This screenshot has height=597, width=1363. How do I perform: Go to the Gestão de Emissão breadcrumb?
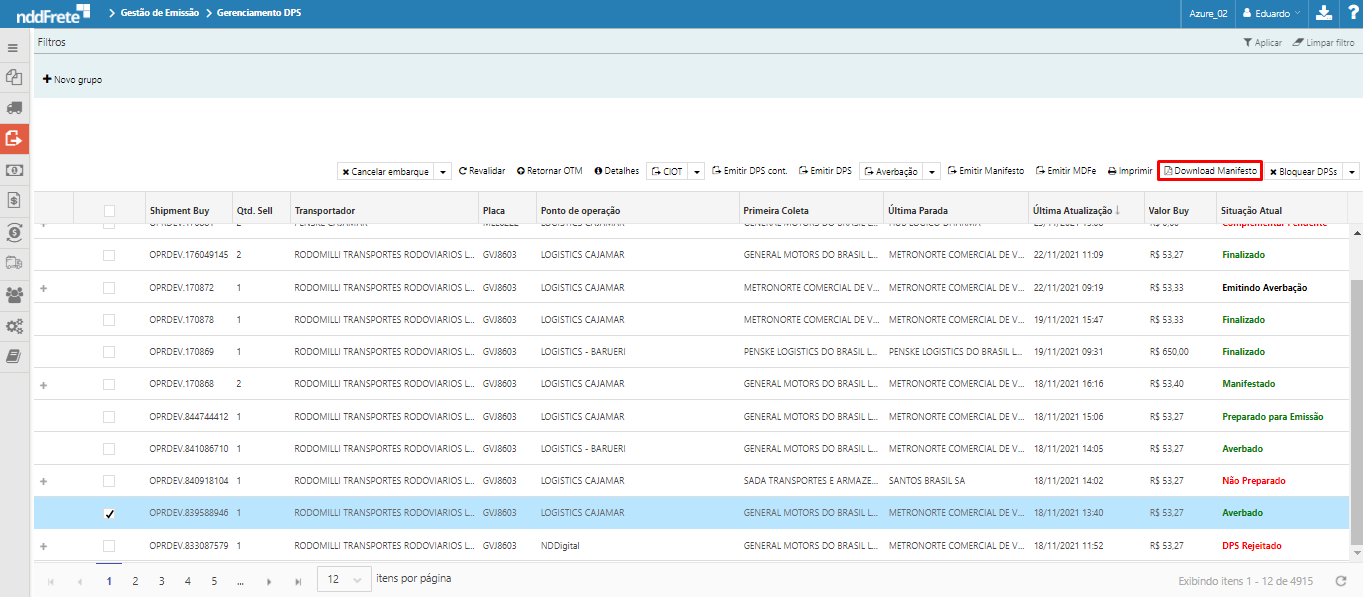point(159,13)
